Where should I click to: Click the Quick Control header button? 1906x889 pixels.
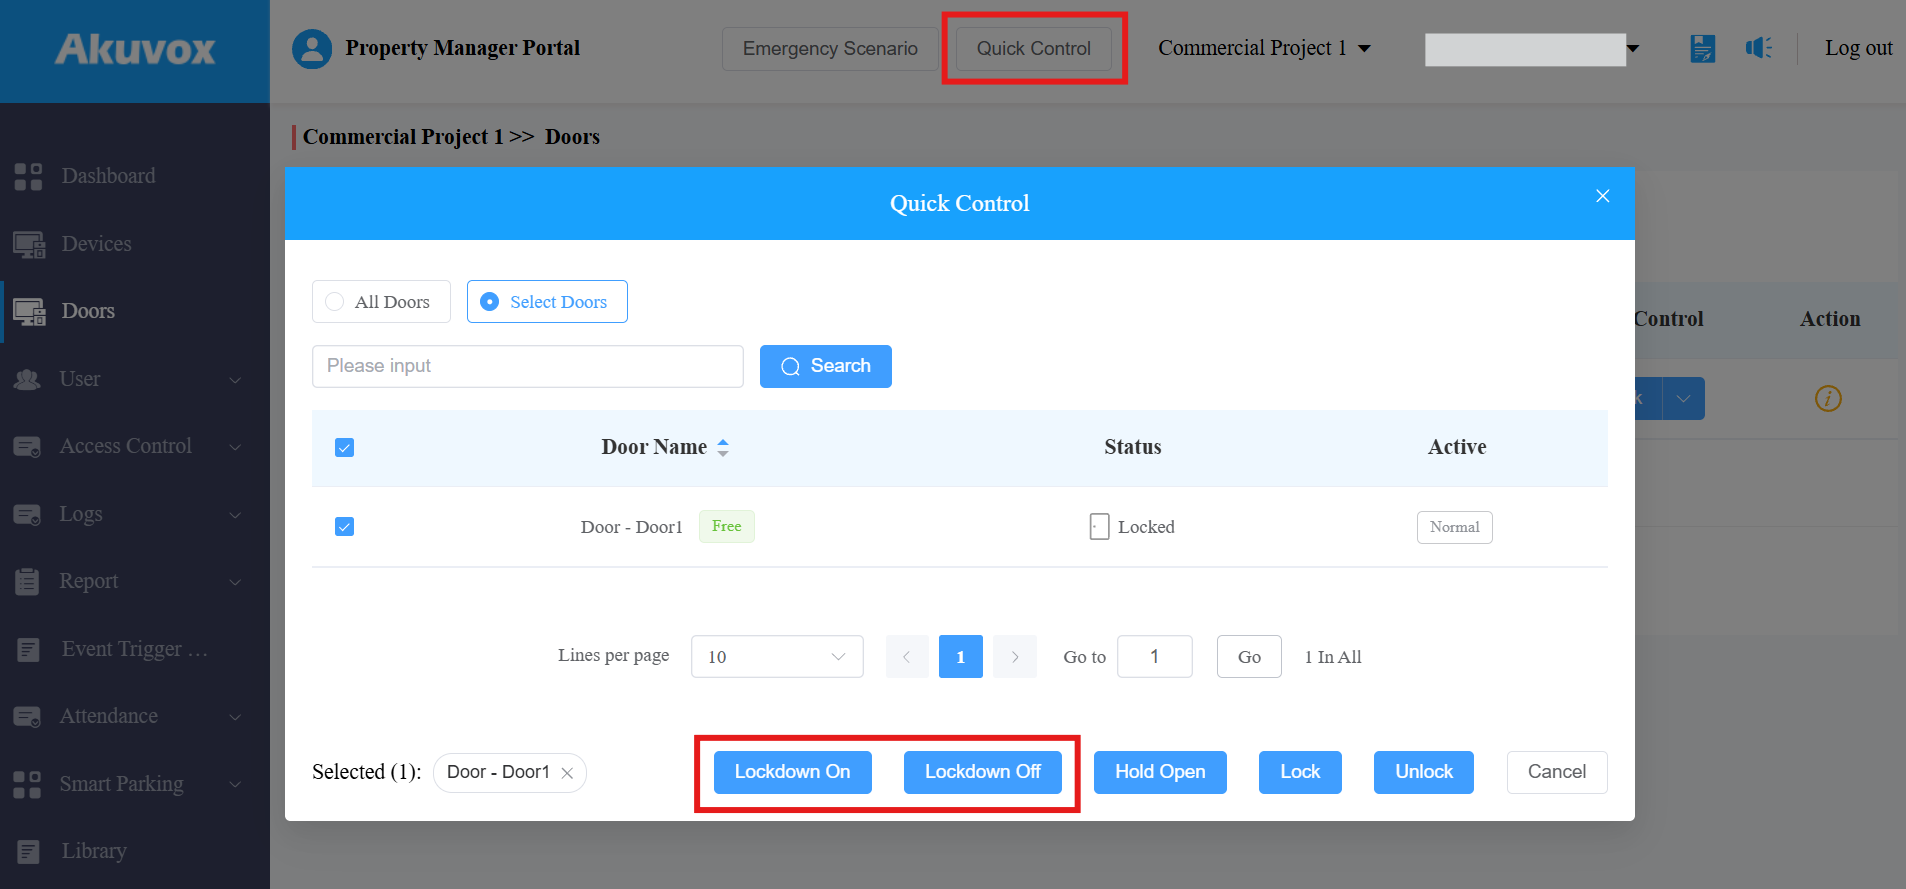(x=1034, y=49)
